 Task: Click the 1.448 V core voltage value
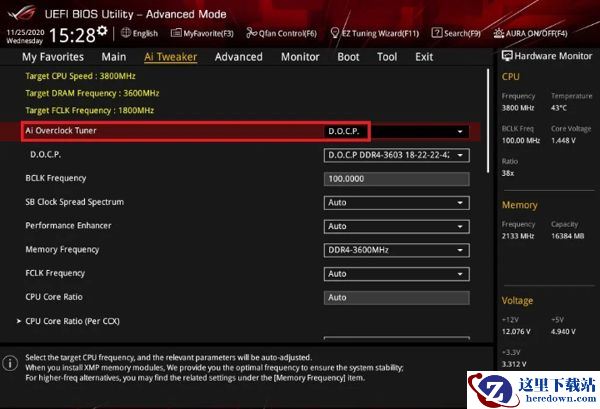[563, 140]
